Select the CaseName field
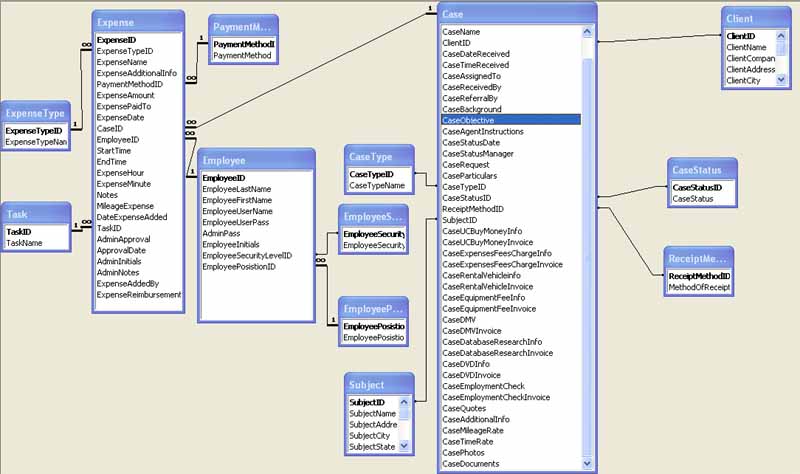Viewport: 800px width, 474px height. coord(461,32)
